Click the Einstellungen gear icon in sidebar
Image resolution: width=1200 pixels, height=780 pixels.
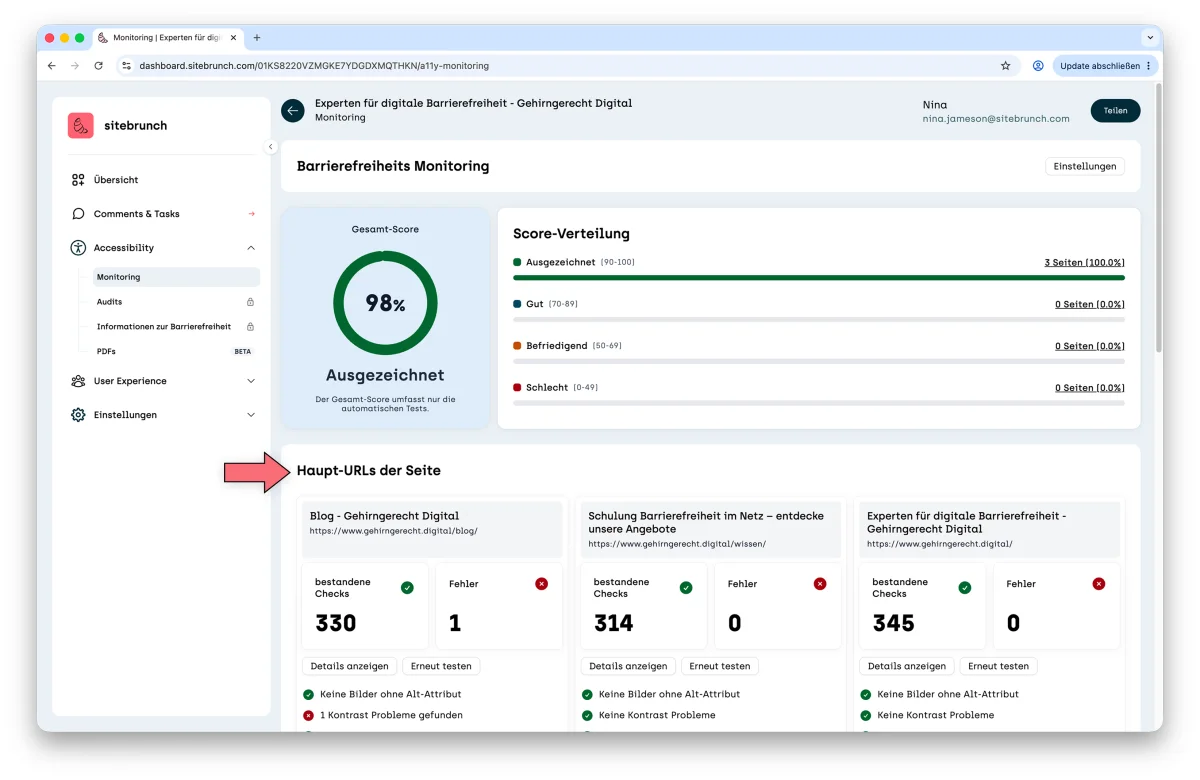[78, 415]
